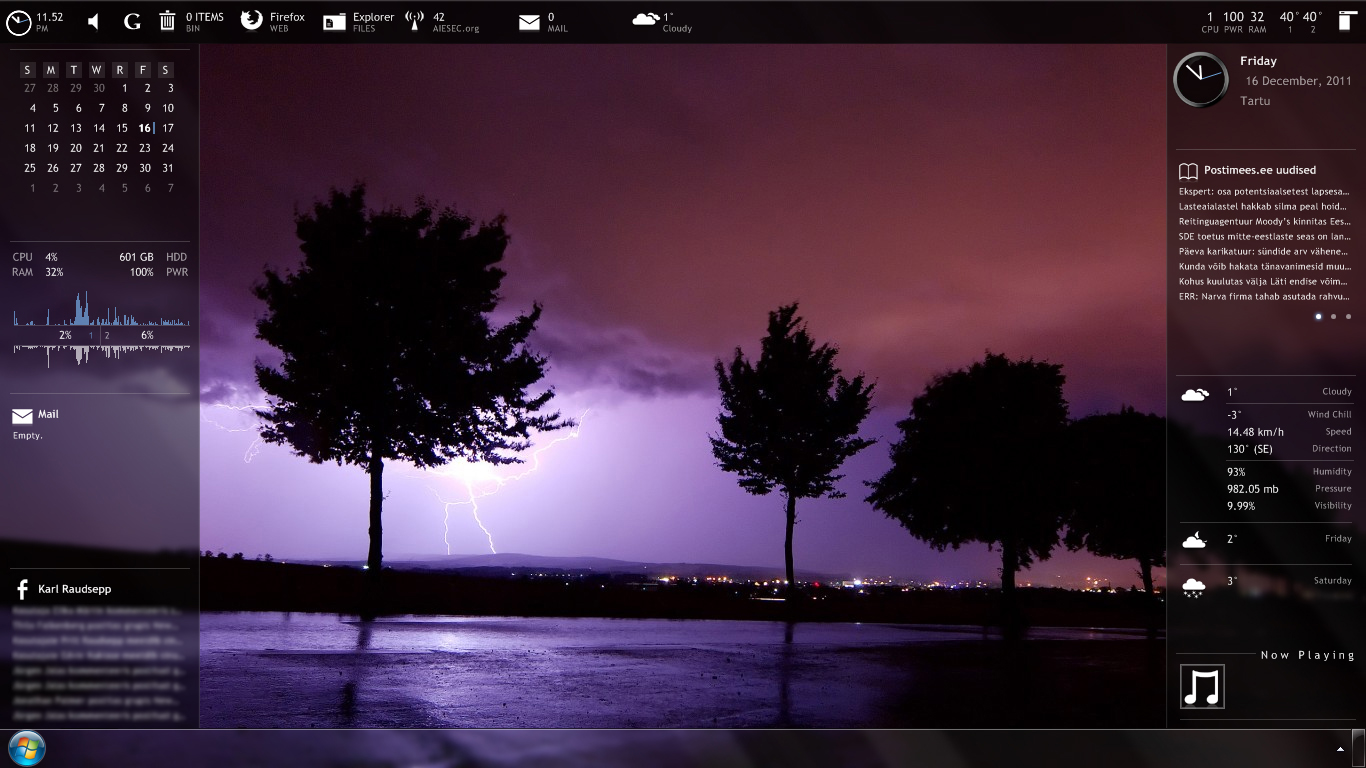Open Karl Raudsepp Facebook profile name

point(75,589)
